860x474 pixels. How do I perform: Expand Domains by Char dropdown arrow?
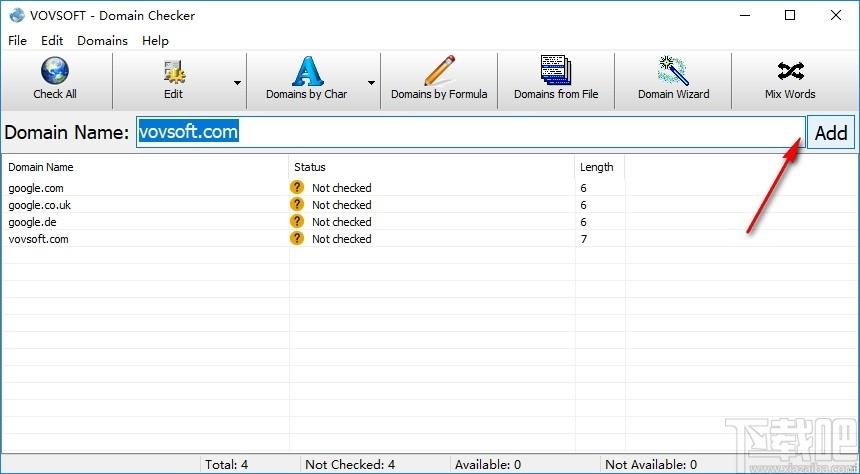pos(371,83)
